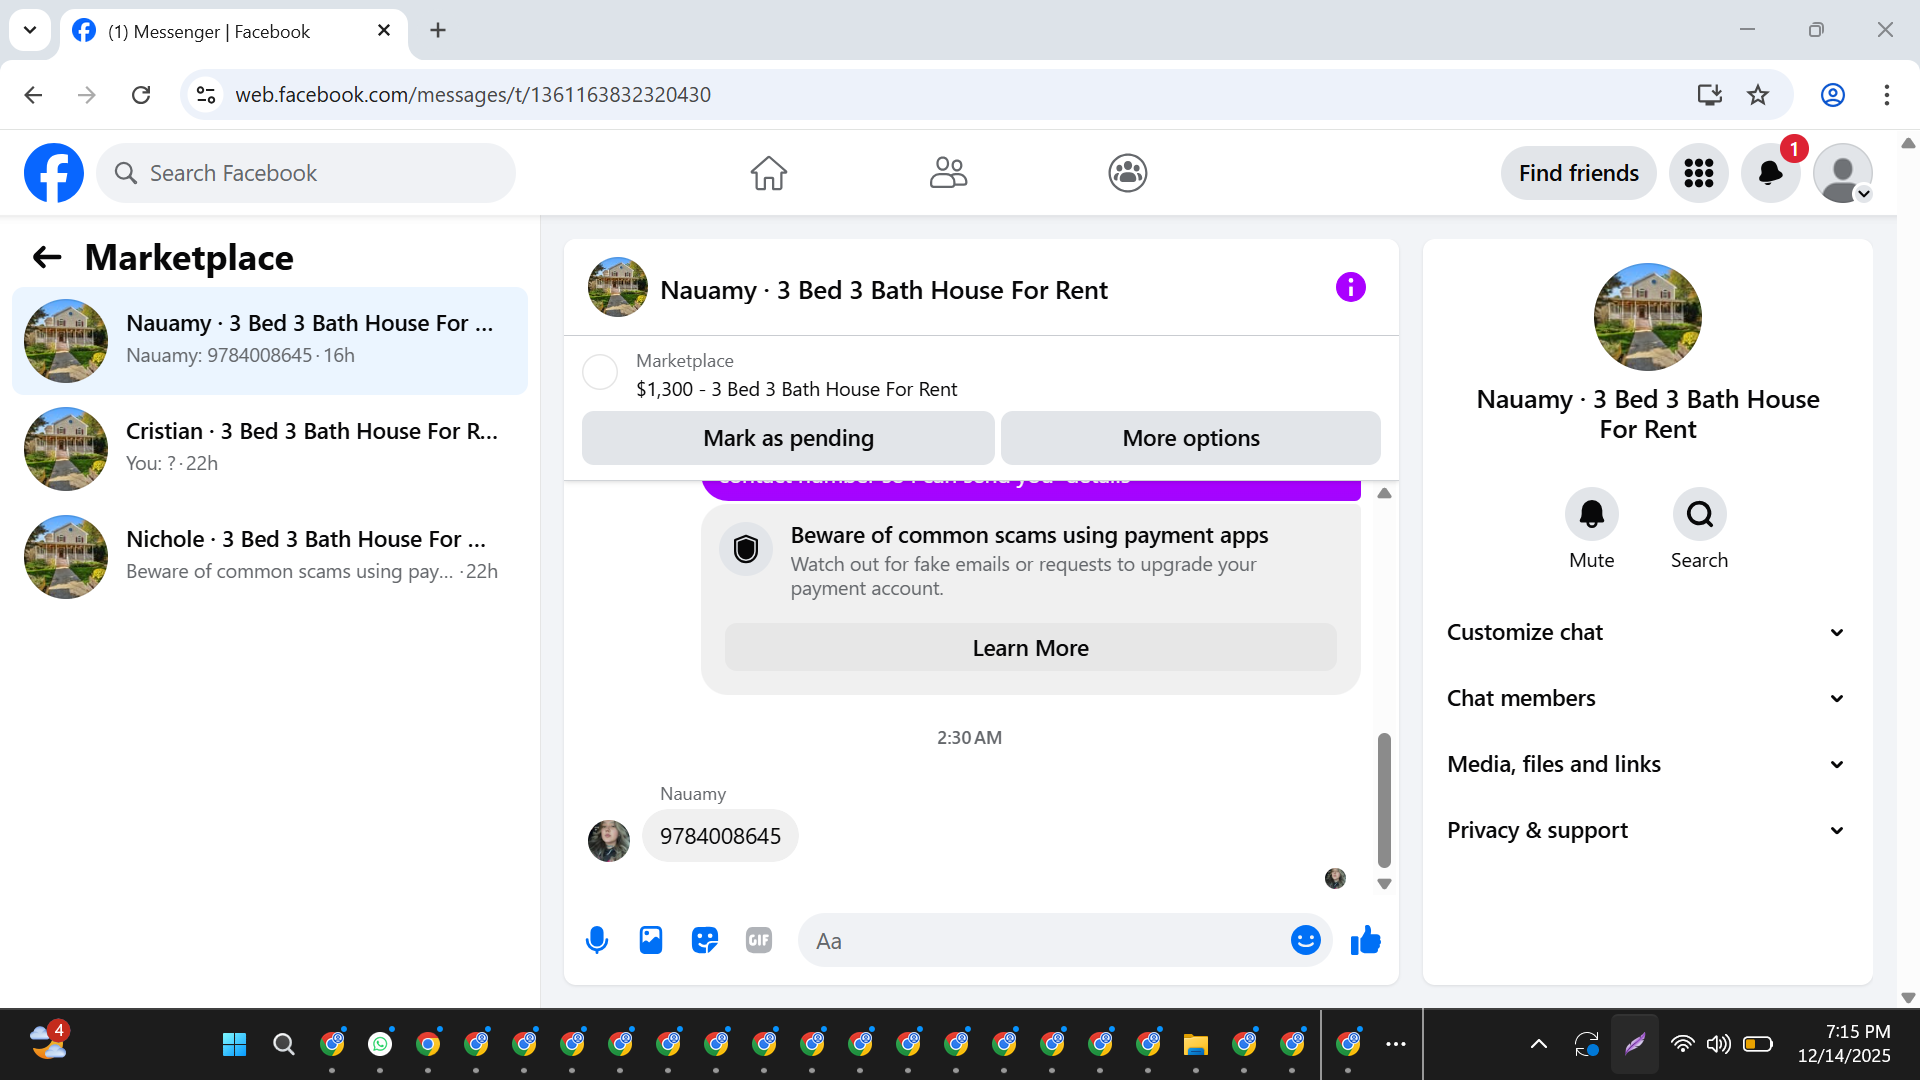The width and height of the screenshot is (1920, 1080).
Task: Click Learn More about payment scams
Action: (x=1030, y=648)
